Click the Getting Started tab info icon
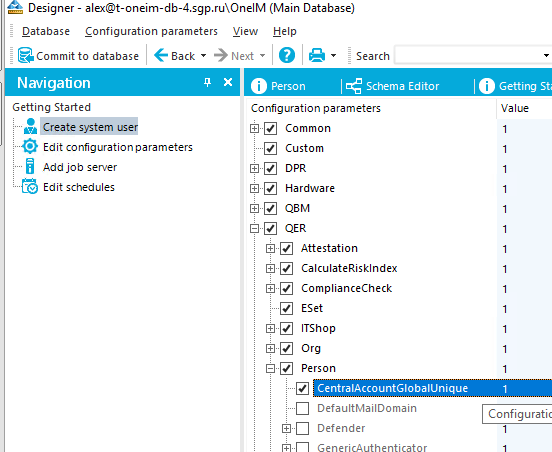Screen dimensions: 552x452 tap(487, 86)
